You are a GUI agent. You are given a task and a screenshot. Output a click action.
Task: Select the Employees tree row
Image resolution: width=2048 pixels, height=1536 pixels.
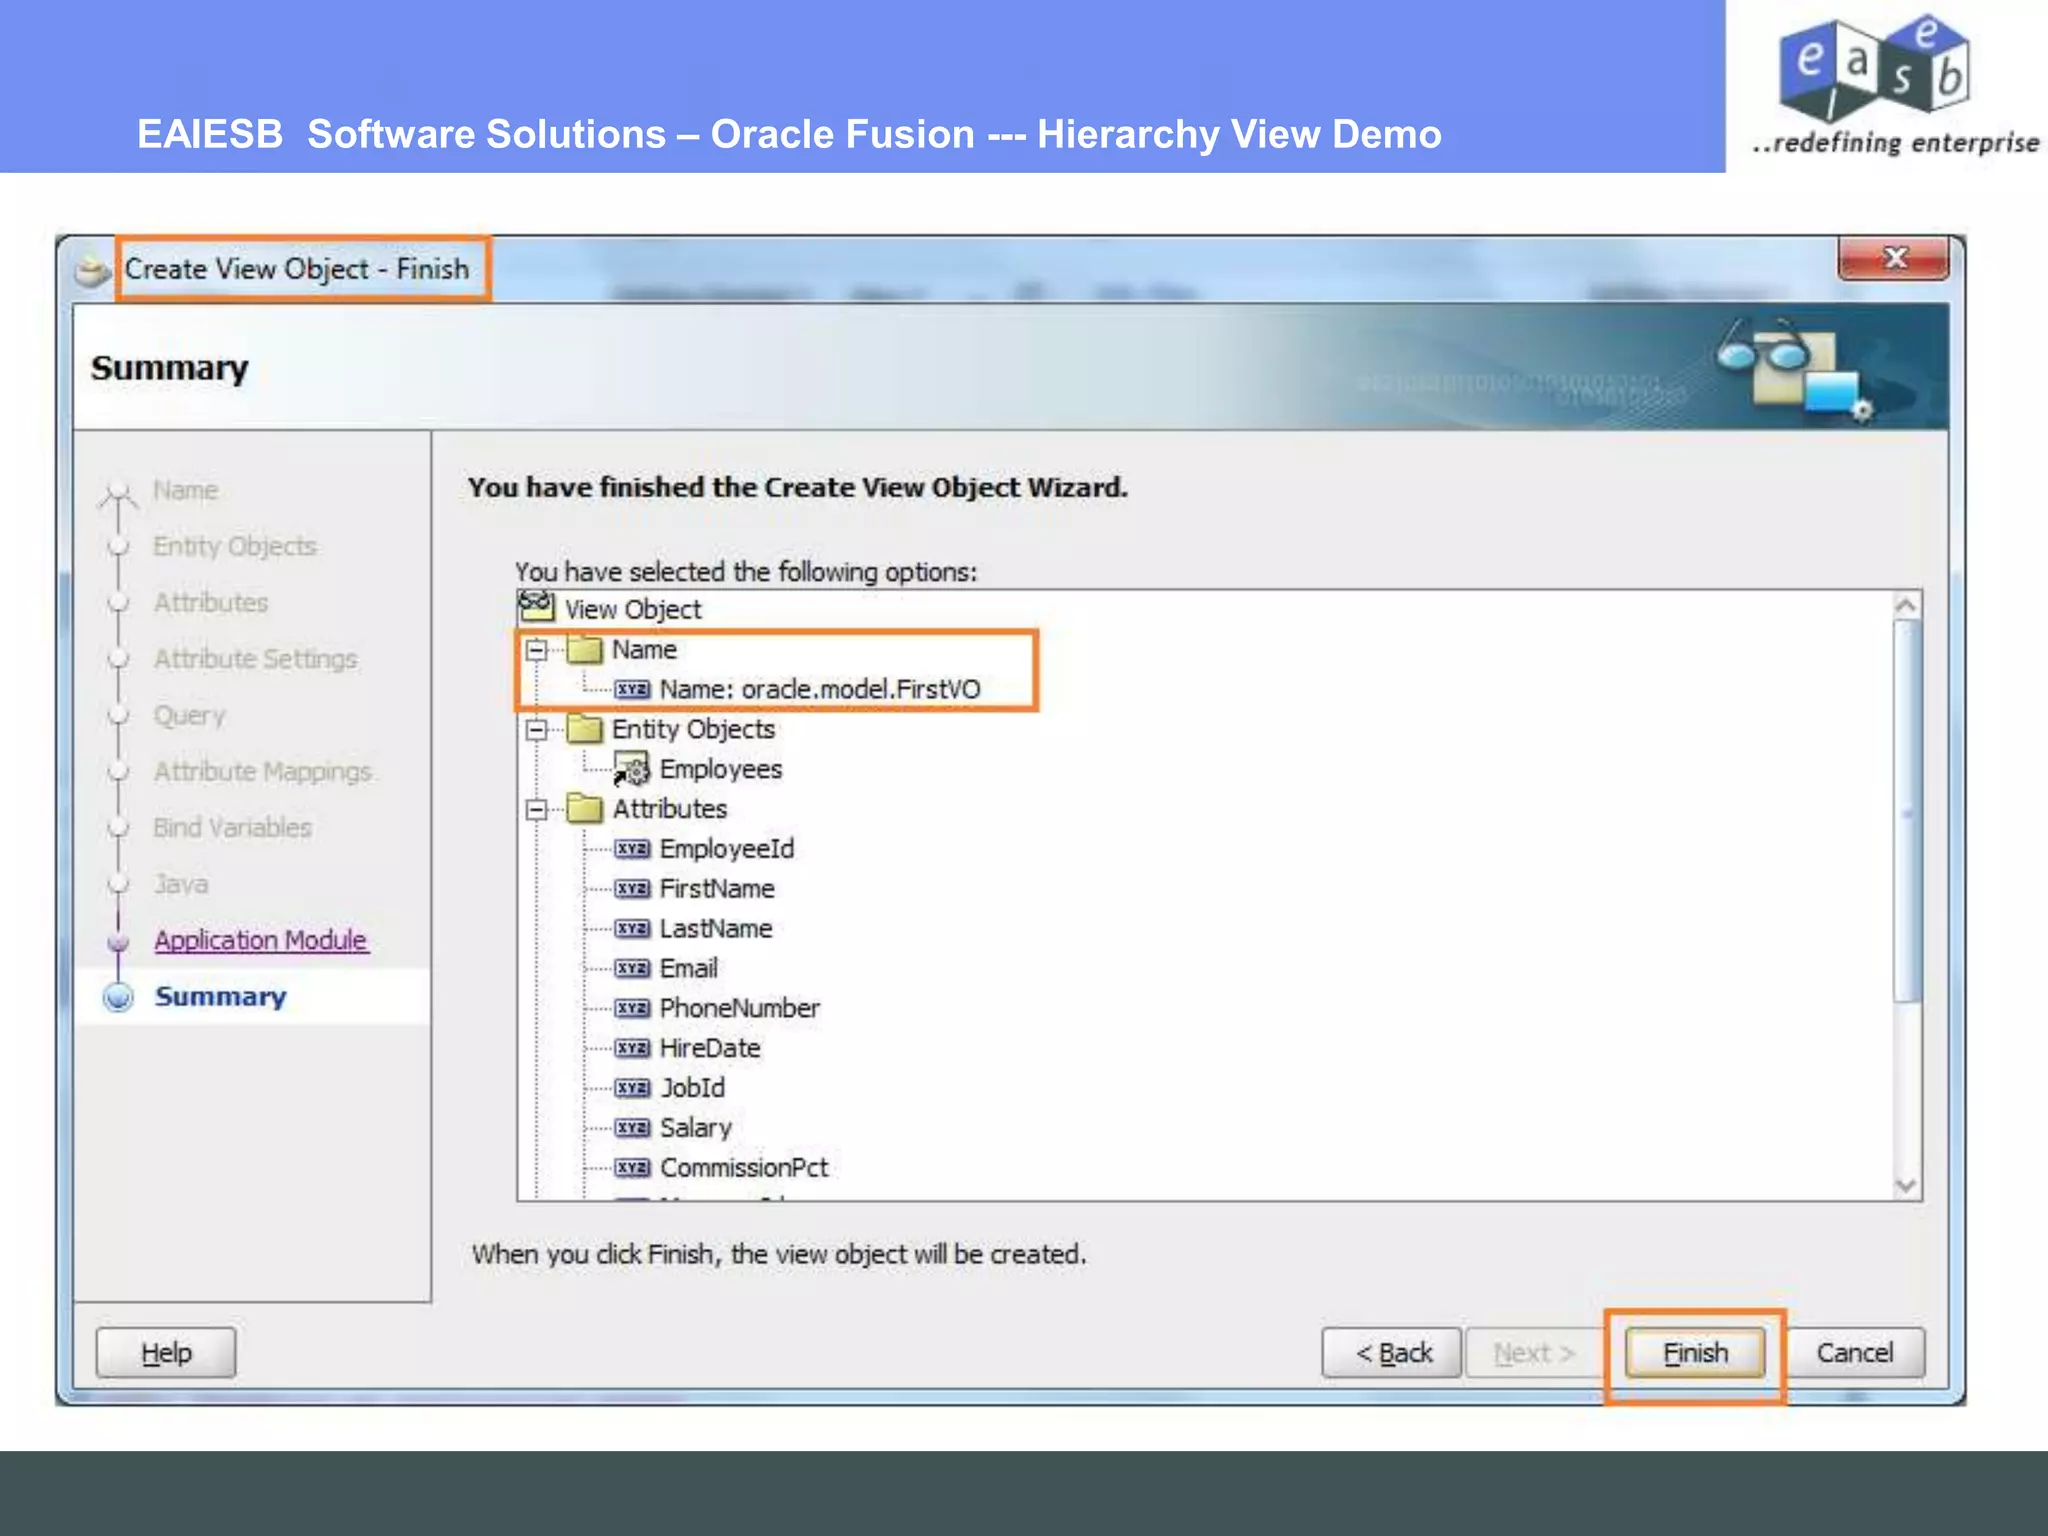point(699,769)
